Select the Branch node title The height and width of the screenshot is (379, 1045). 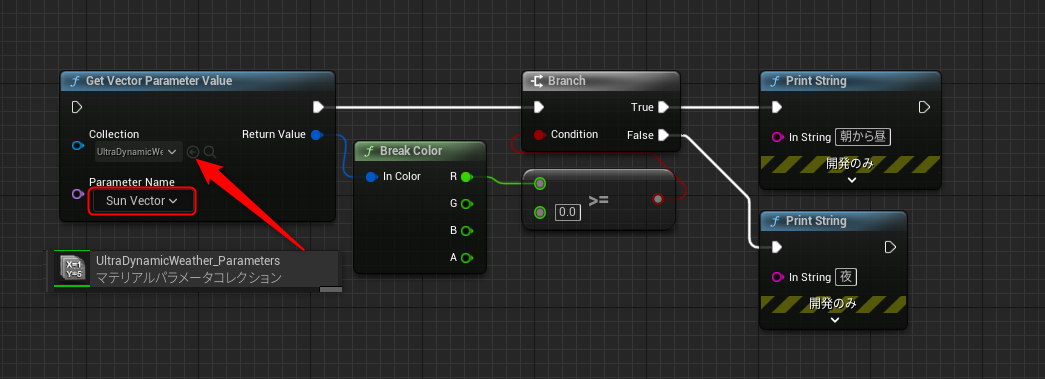click(x=566, y=81)
